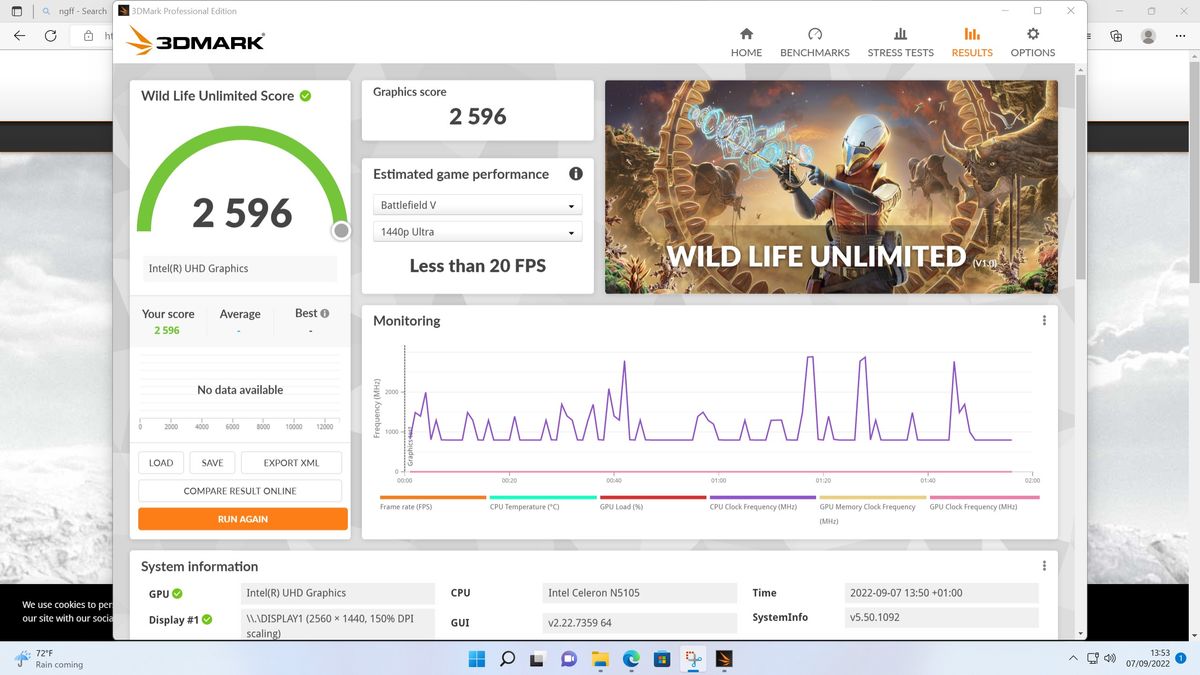Open Snipping Tool on the taskbar
1200x675 pixels.
[693, 658]
